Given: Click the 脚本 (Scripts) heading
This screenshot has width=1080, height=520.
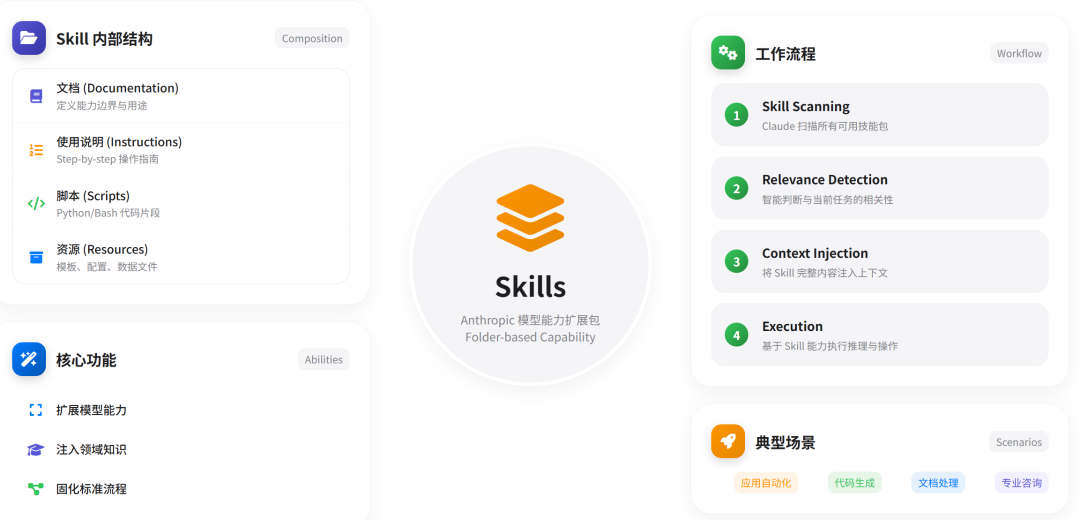Looking at the screenshot, I should point(93,196).
